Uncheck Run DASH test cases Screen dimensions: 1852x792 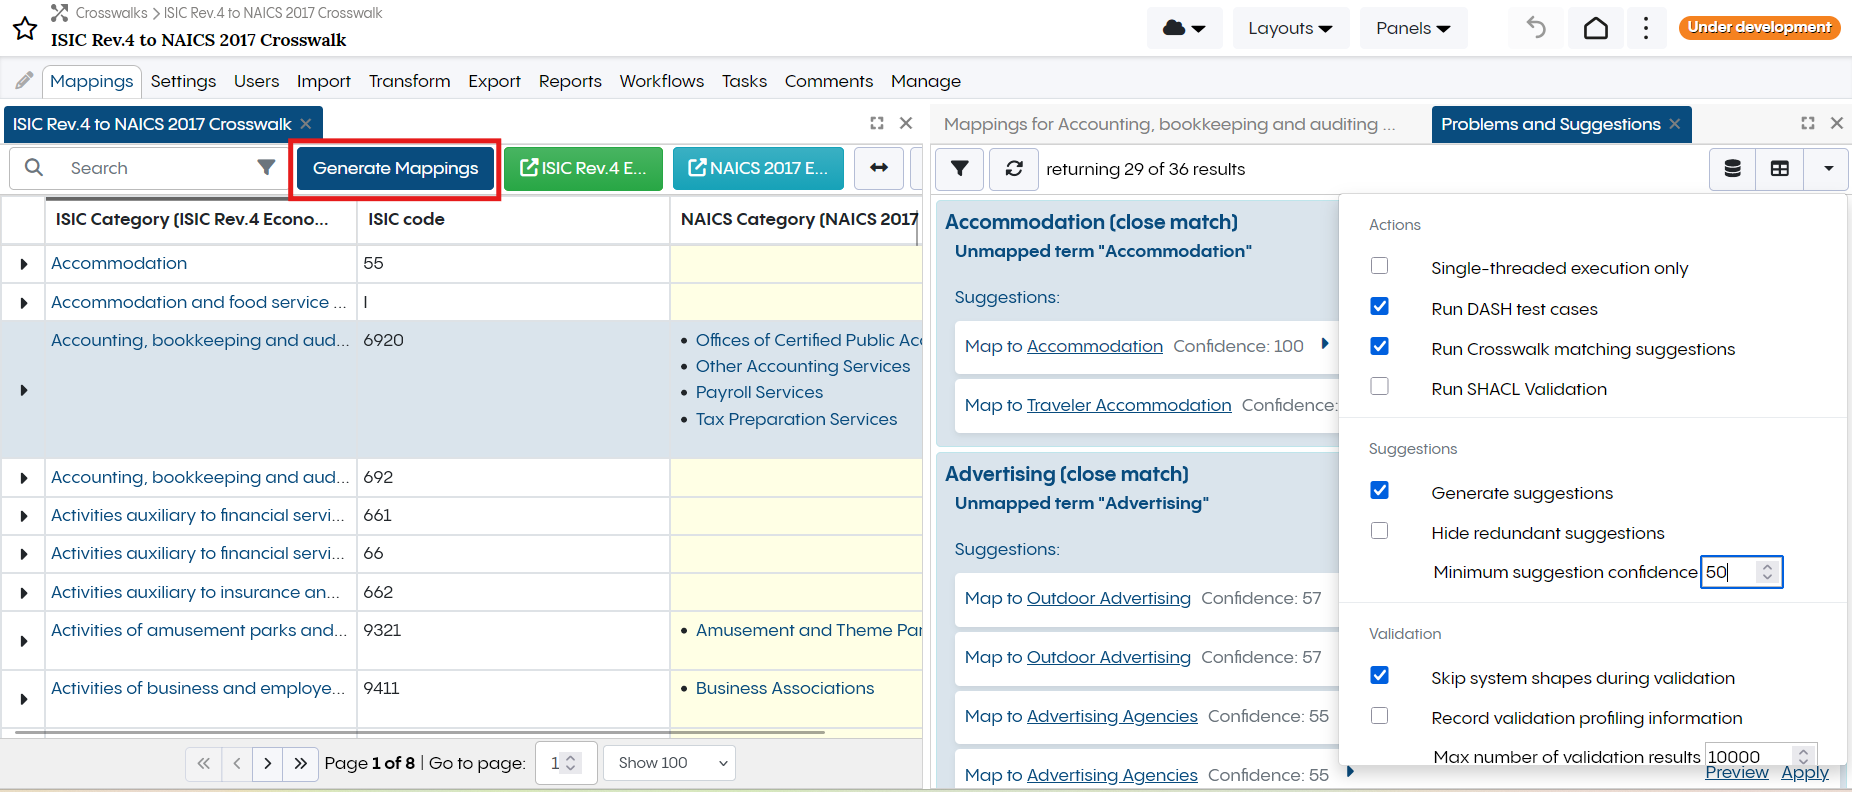pyautogui.click(x=1380, y=307)
